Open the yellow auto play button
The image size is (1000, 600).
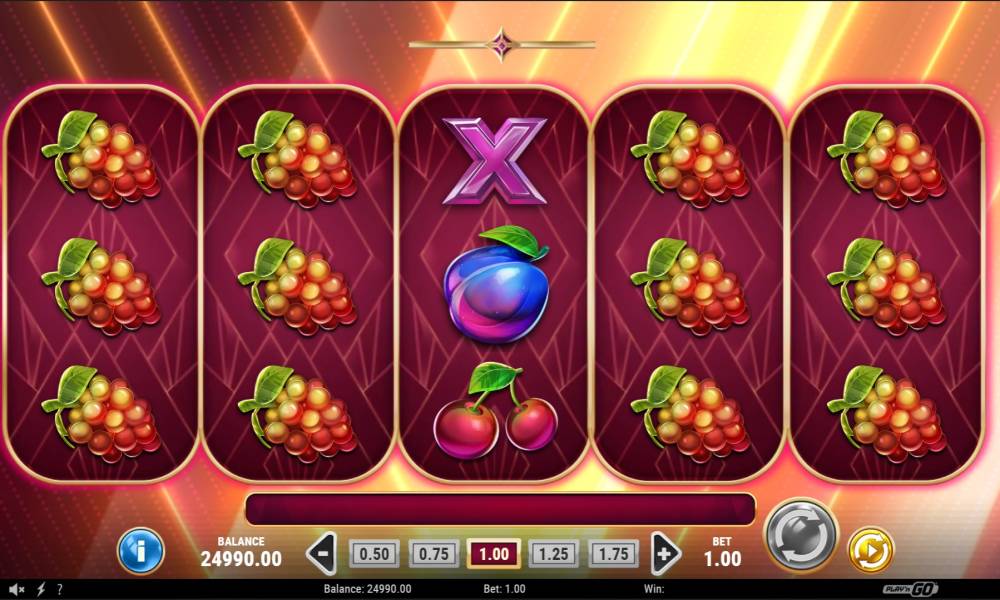(871, 549)
